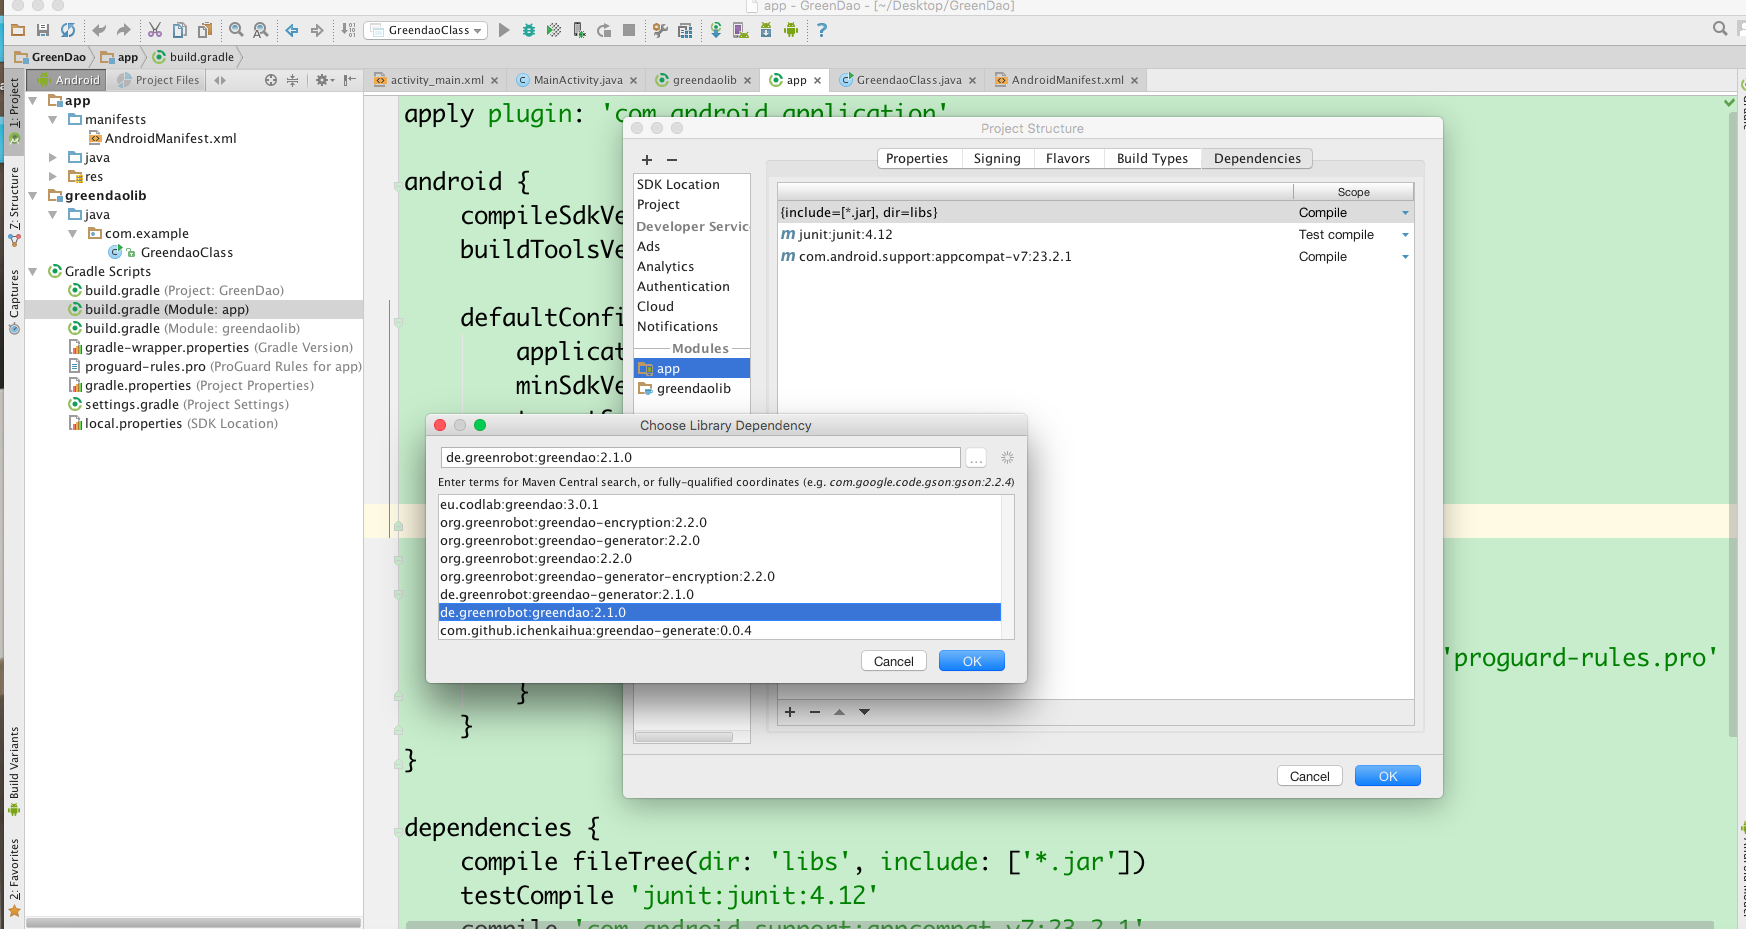This screenshot has height=929, width=1746.
Task: Click the Replace icon in toolbar
Action: point(261,30)
